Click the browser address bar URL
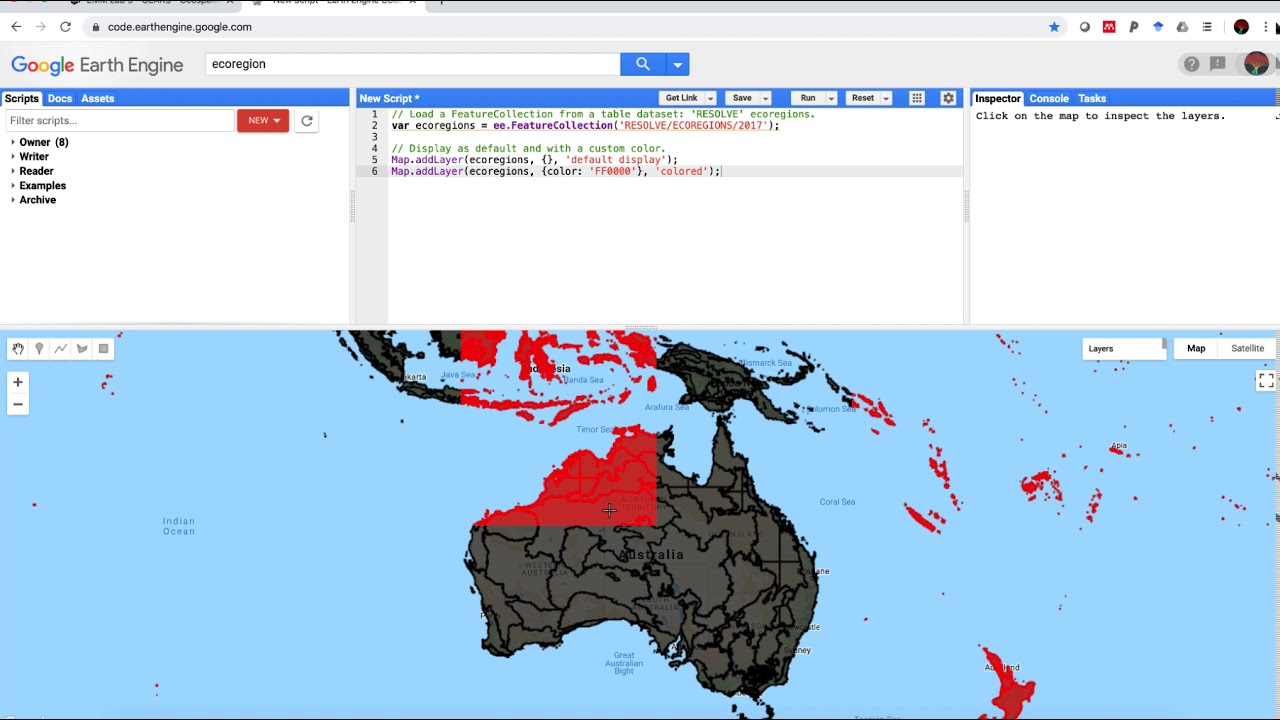Image resolution: width=1280 pixels, height=720 pixels. 180,27
